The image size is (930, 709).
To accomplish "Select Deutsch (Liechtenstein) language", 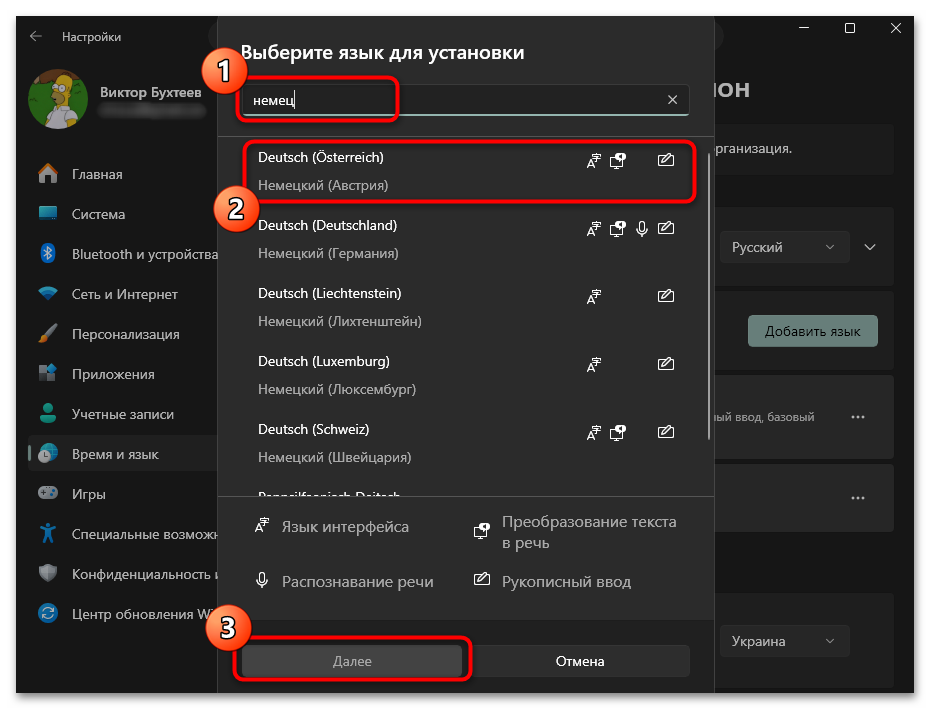I will pos(466,307).
